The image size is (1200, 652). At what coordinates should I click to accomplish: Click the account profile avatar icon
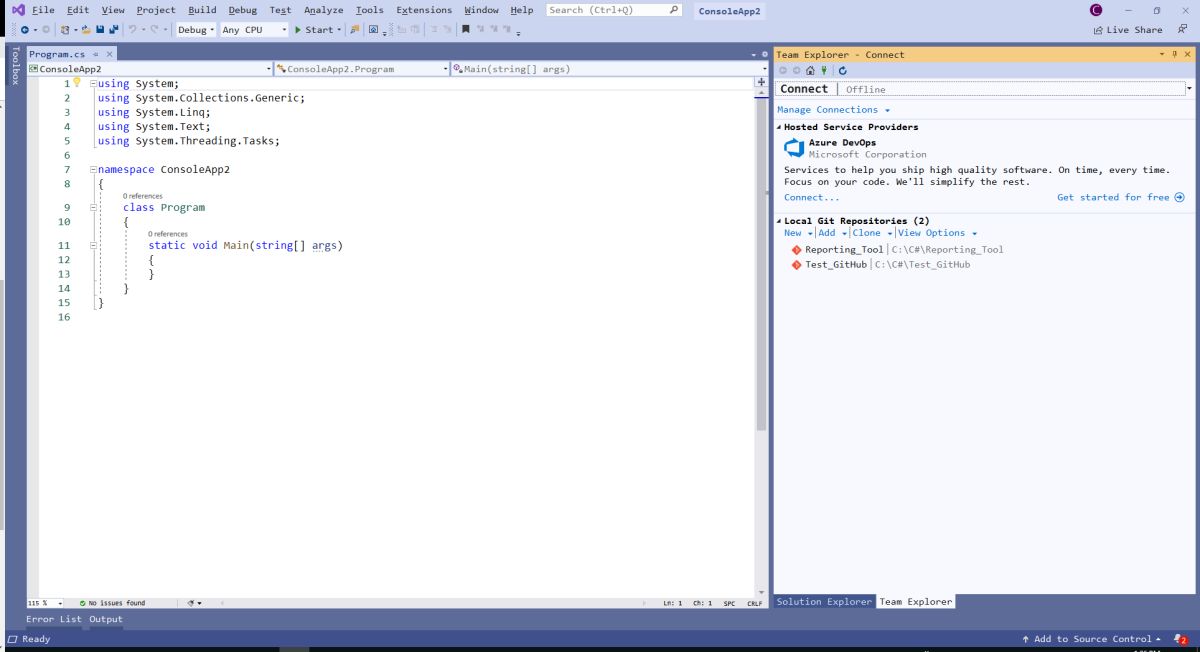(1094, 10)
